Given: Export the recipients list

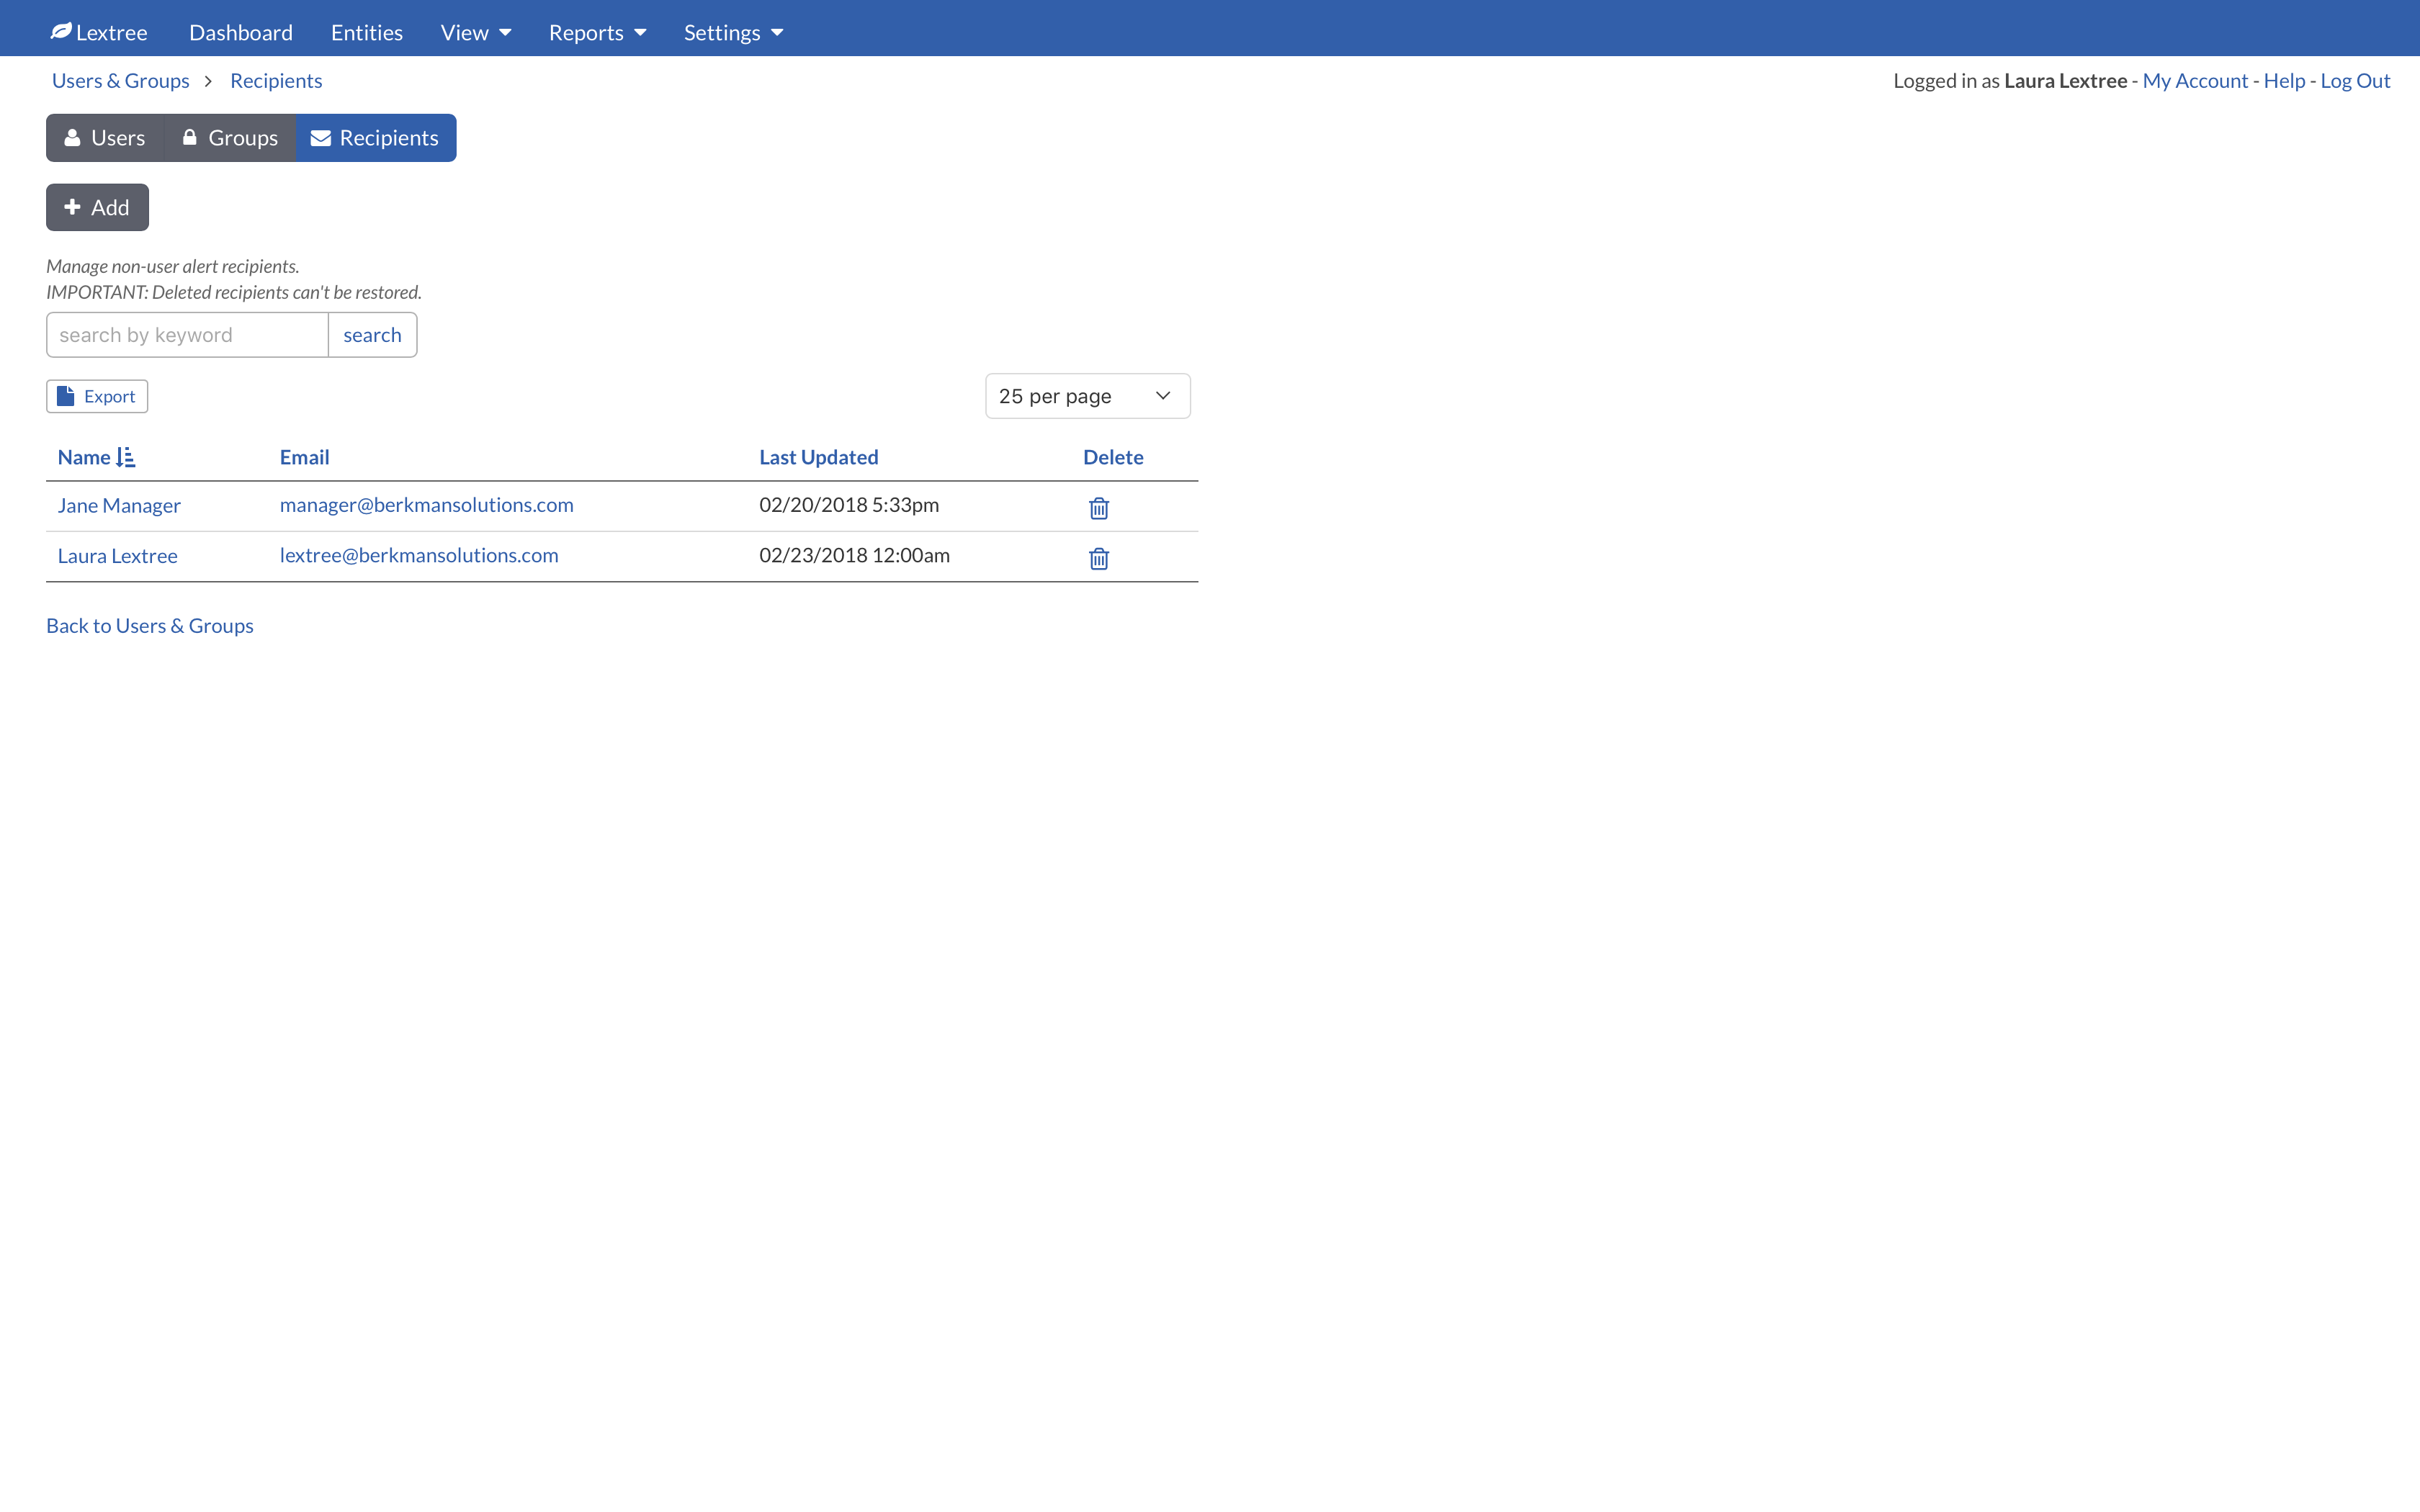Looking at the screenshot, I should coord(97,396).
